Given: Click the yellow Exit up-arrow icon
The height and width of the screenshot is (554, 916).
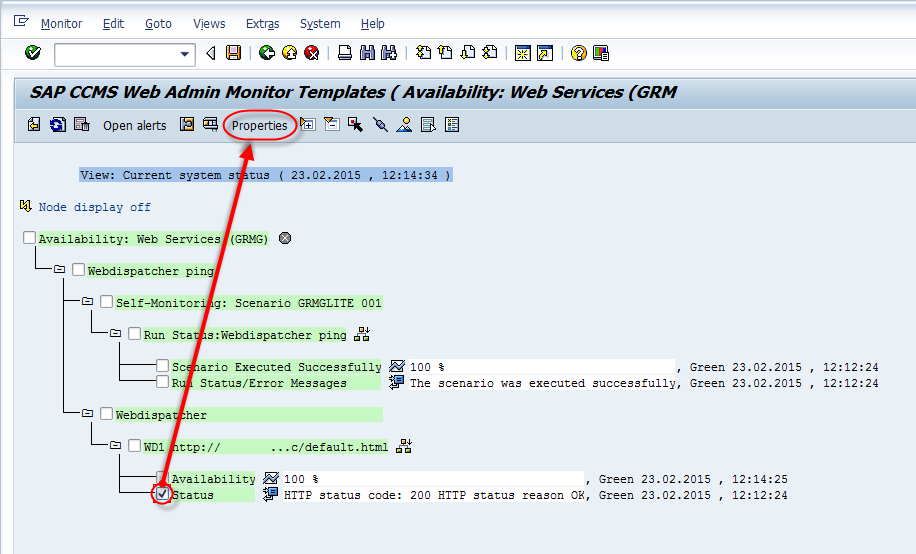Looking at the screenshot, I should click(x=289, y=53).
